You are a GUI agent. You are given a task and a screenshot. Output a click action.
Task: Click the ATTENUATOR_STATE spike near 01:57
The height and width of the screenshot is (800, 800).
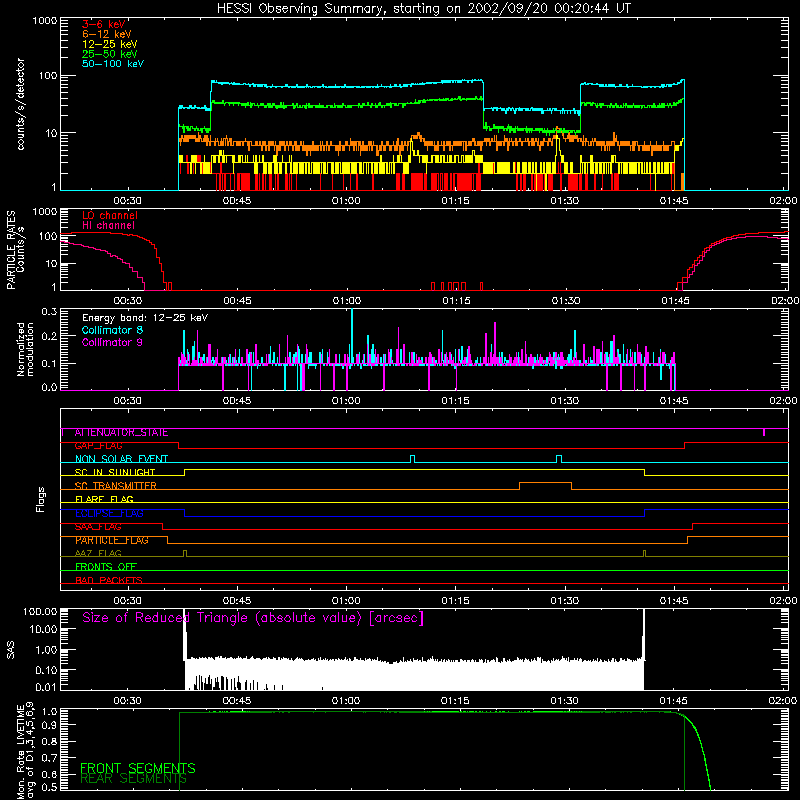(x=764, y=433)
